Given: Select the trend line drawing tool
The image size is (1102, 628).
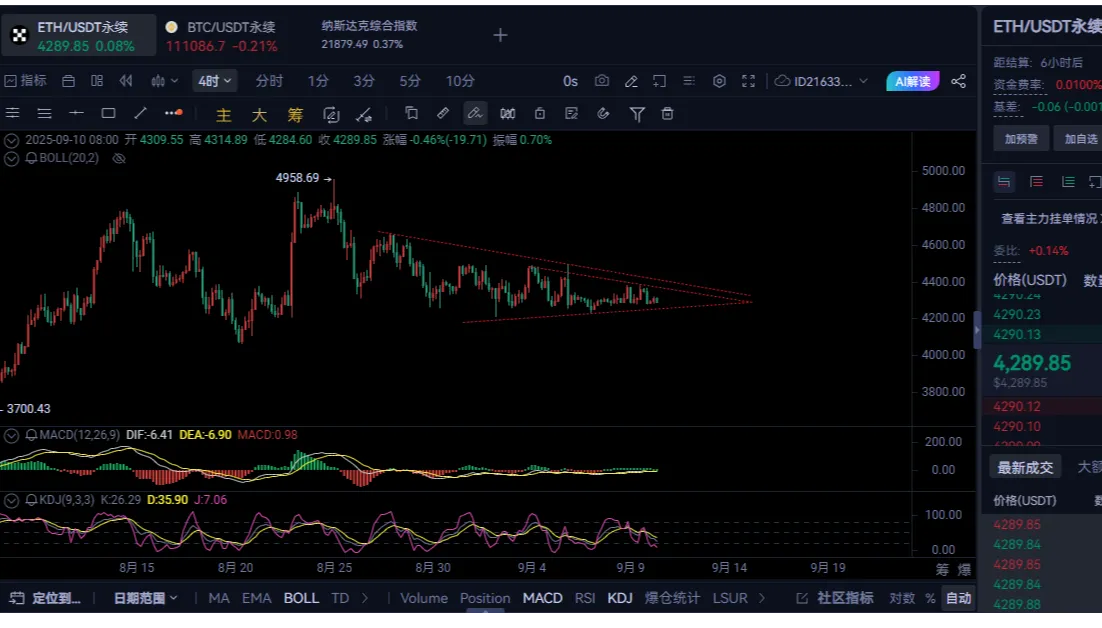Looking at the screenshot, I should click(x=141, y=113).
